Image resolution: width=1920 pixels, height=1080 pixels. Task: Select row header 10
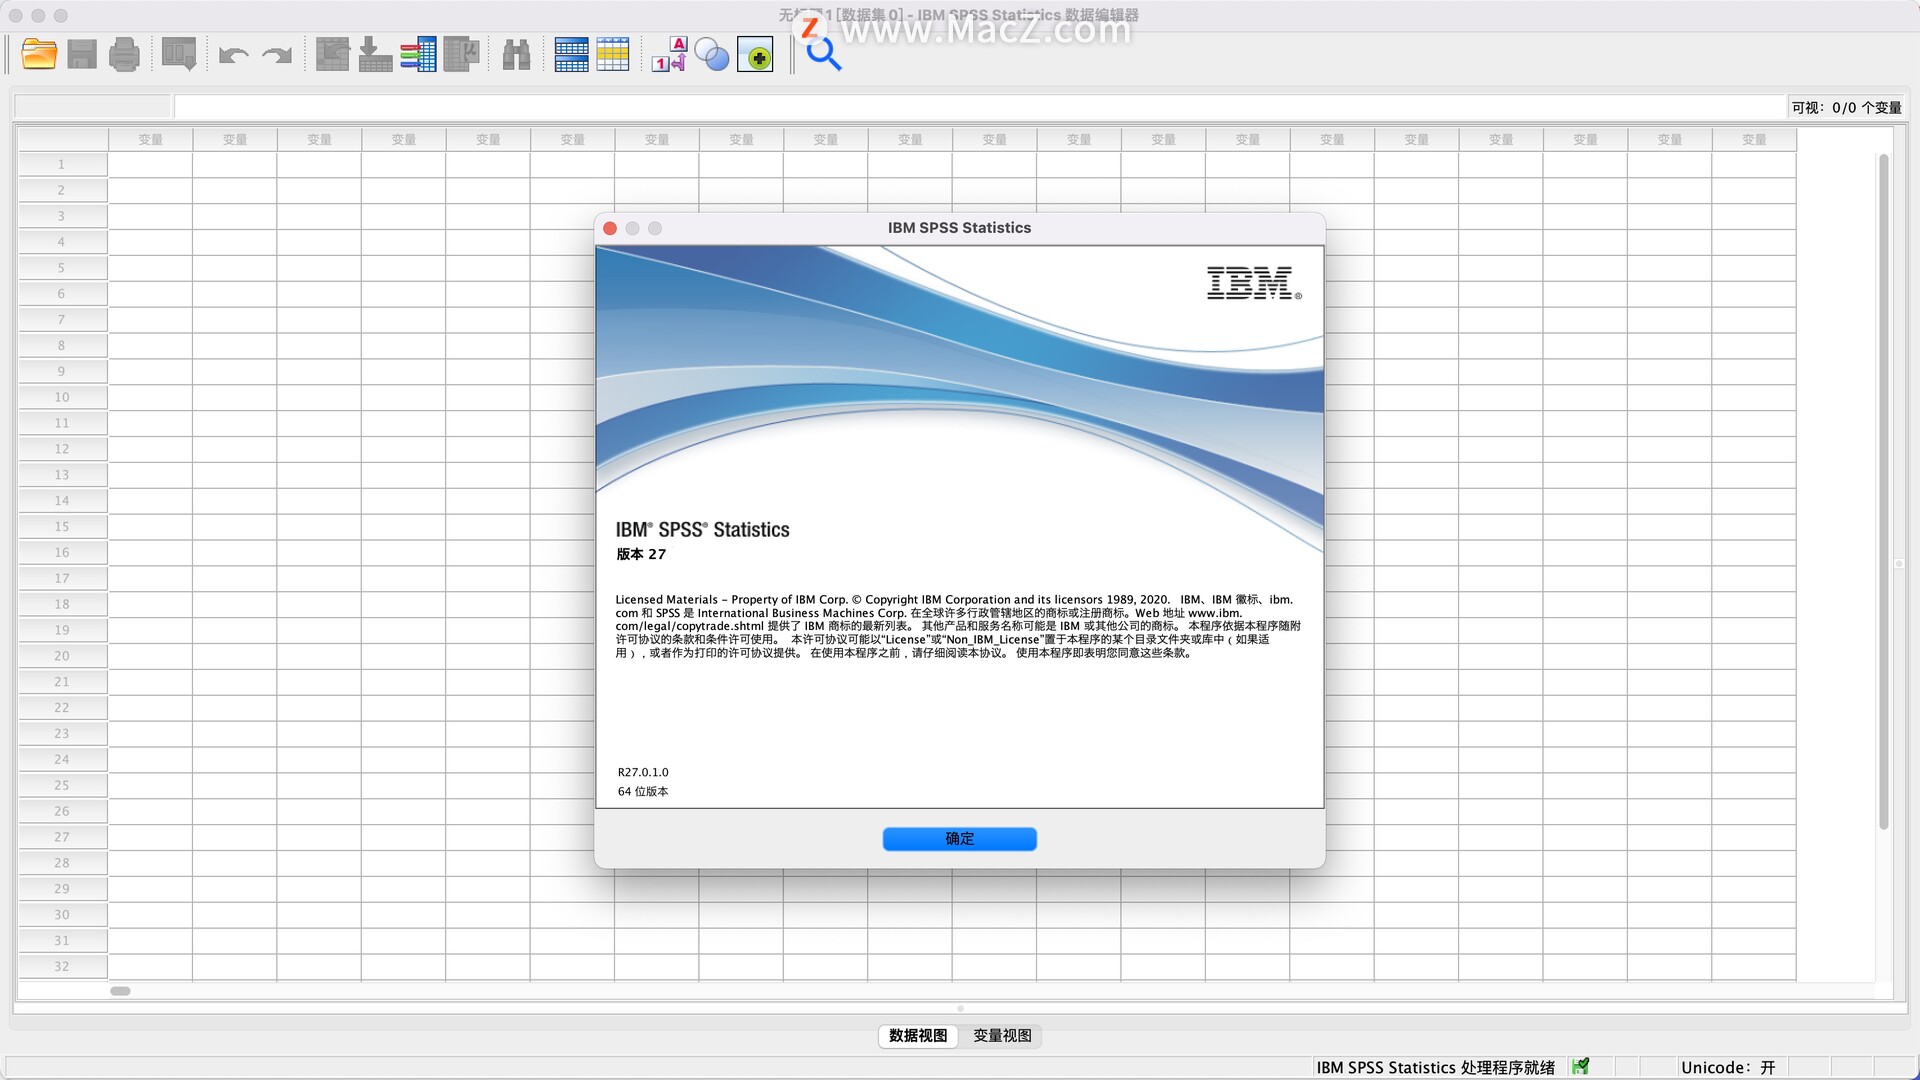click(62, 397)
